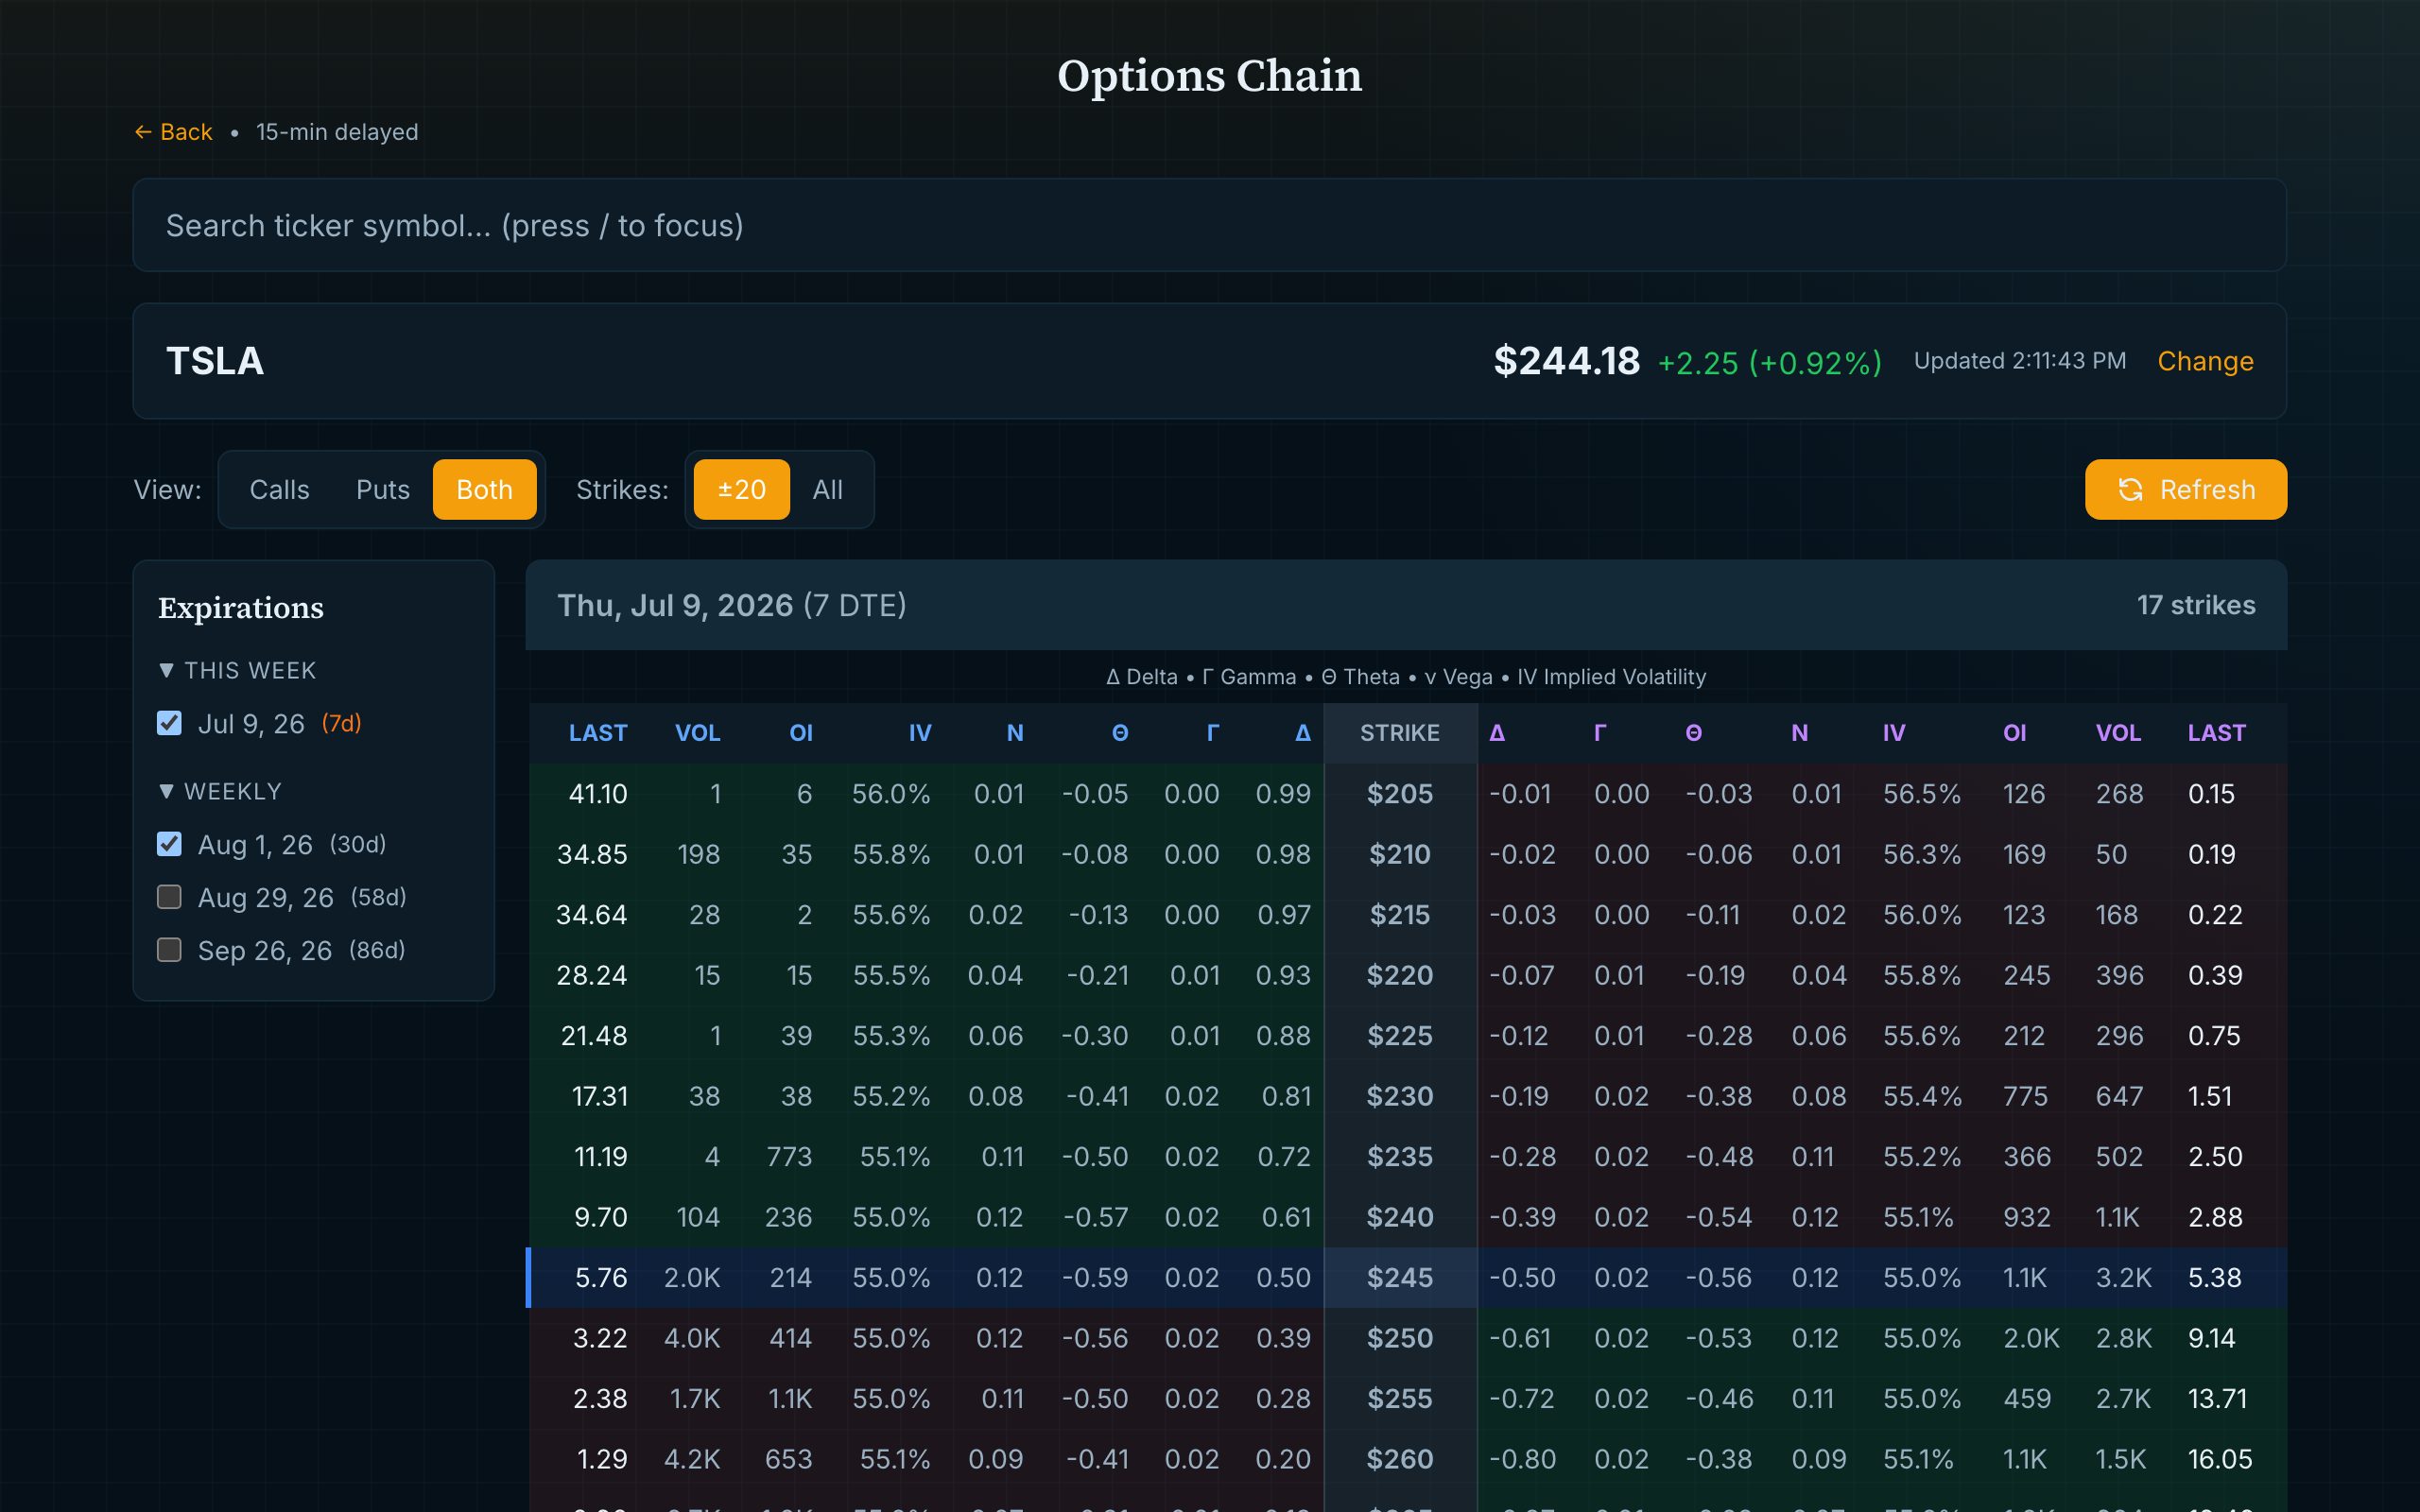2420x1512 pixels.
Task: Select the Both view option
Action: pyautogui.click(x=484, y=489)
